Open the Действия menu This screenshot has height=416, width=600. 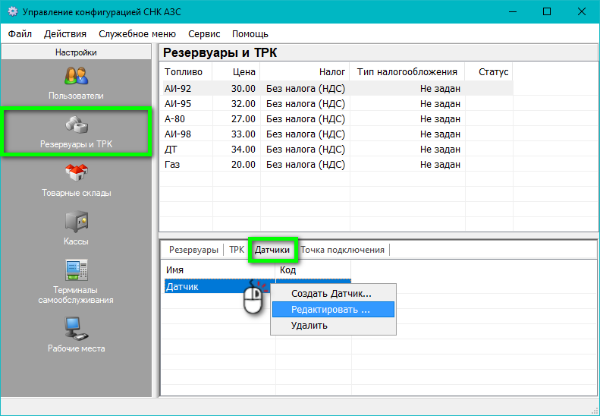[x=65, y=33]
